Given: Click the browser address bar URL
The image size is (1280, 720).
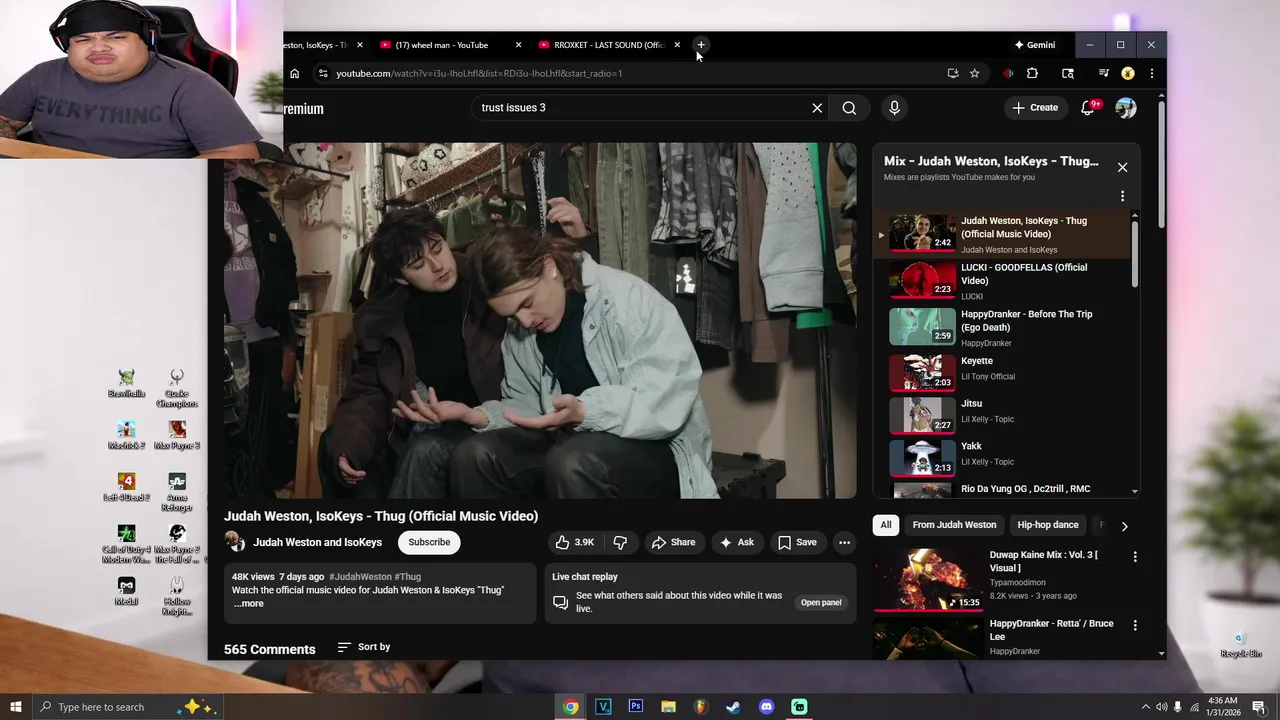Looking at the screenshot, I should (479, 73).
